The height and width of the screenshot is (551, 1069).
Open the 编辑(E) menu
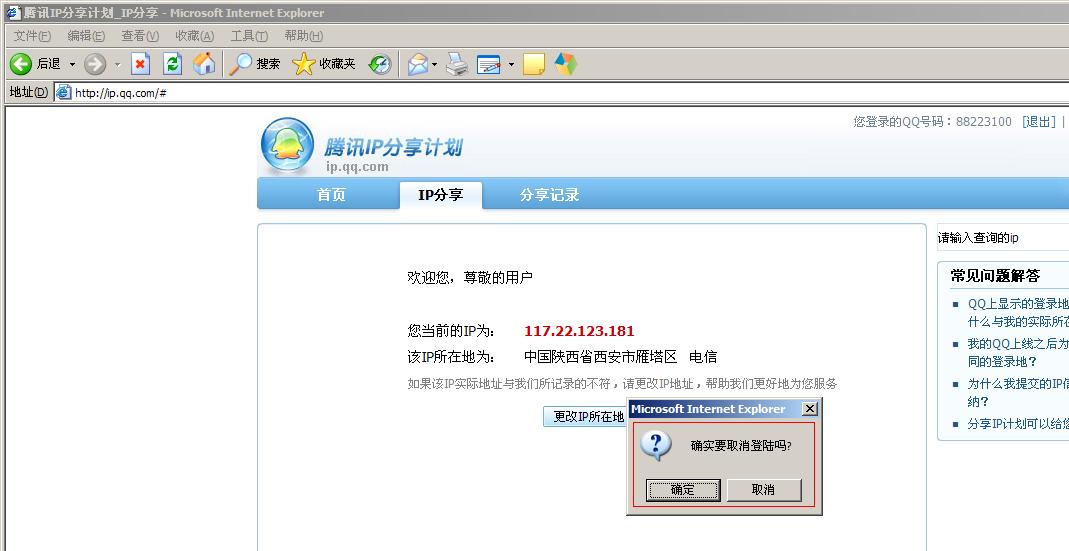tap(86, 35)
